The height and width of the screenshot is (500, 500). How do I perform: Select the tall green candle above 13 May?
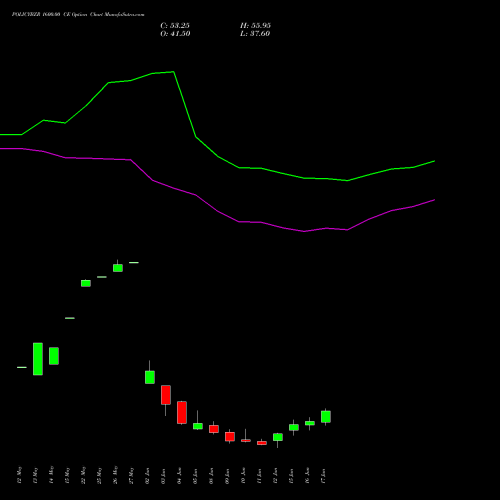tap(38, 359)
